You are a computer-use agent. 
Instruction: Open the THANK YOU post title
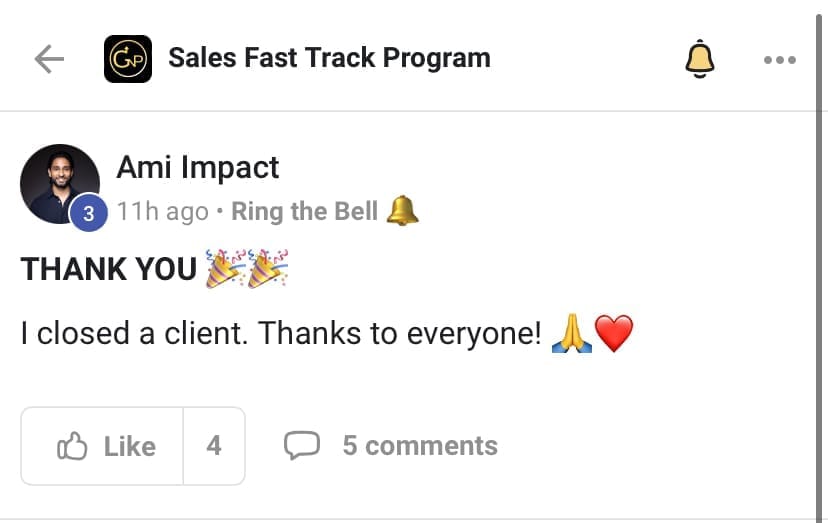tap(108, 269)
